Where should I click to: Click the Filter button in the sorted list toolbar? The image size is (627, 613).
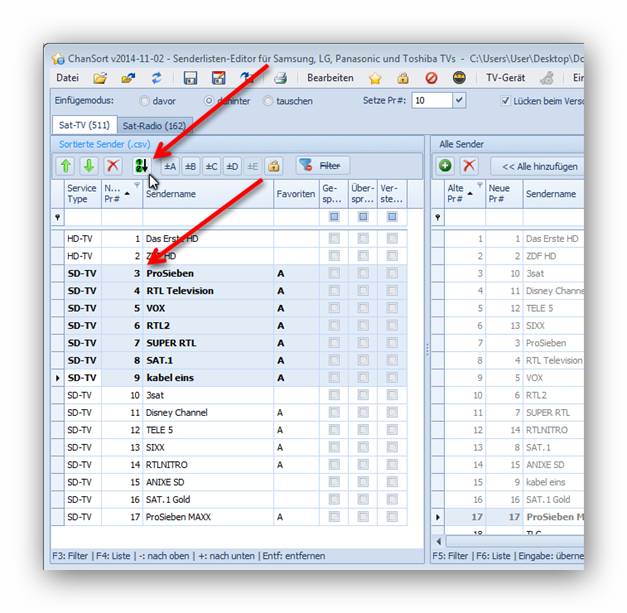(323, 166)
